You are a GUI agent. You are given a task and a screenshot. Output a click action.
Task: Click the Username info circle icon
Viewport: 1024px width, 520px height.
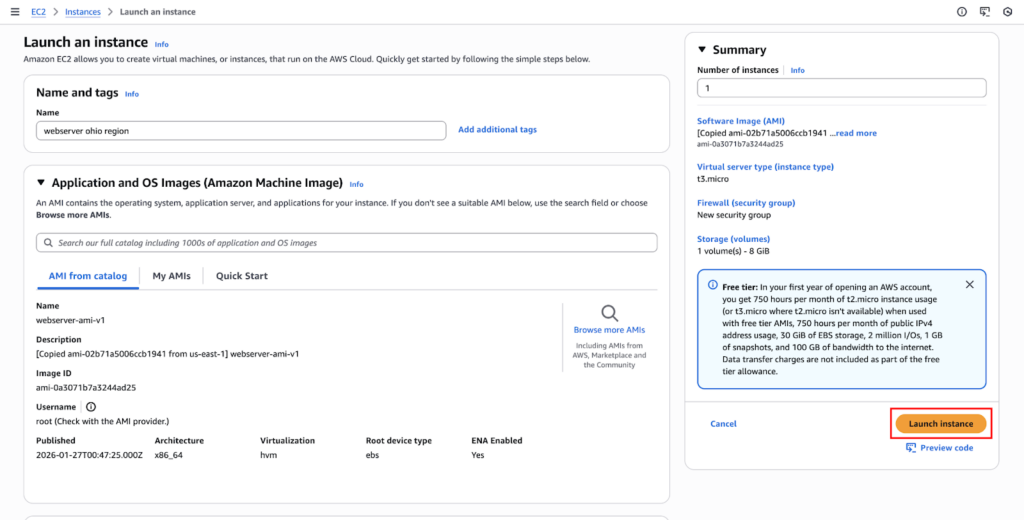point(91,407)
